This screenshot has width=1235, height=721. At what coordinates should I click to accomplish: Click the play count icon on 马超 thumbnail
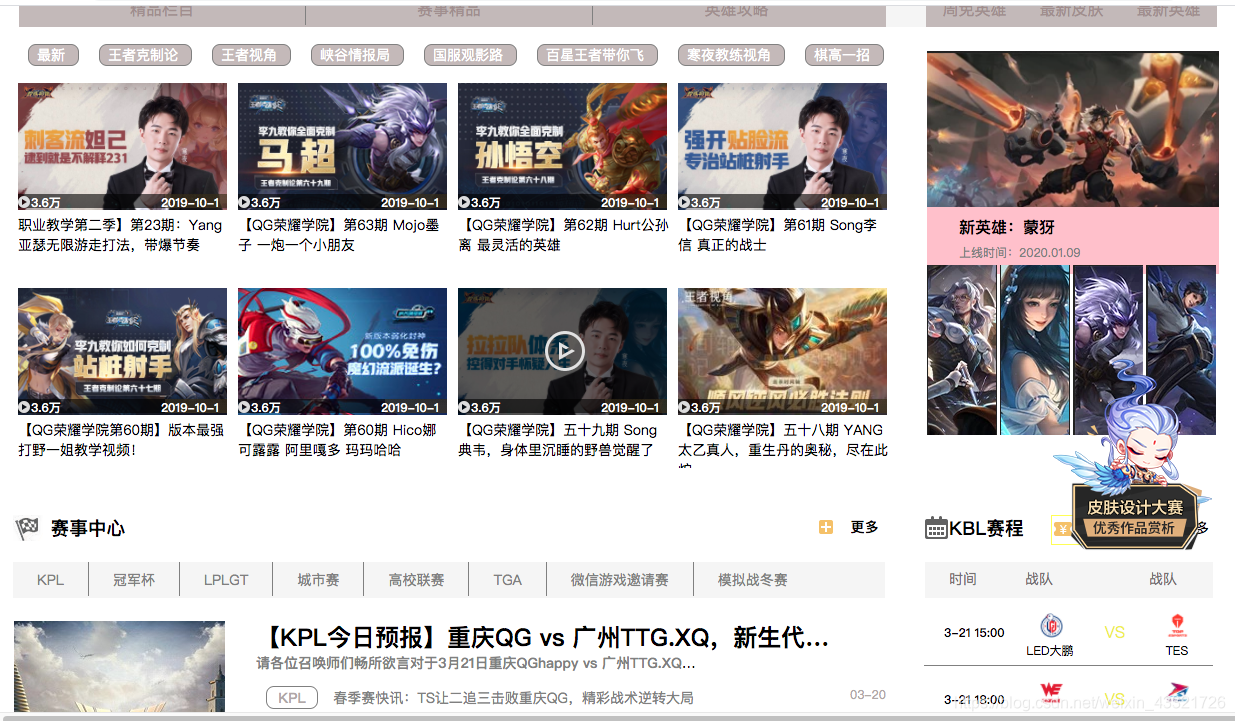coord(244,202)
